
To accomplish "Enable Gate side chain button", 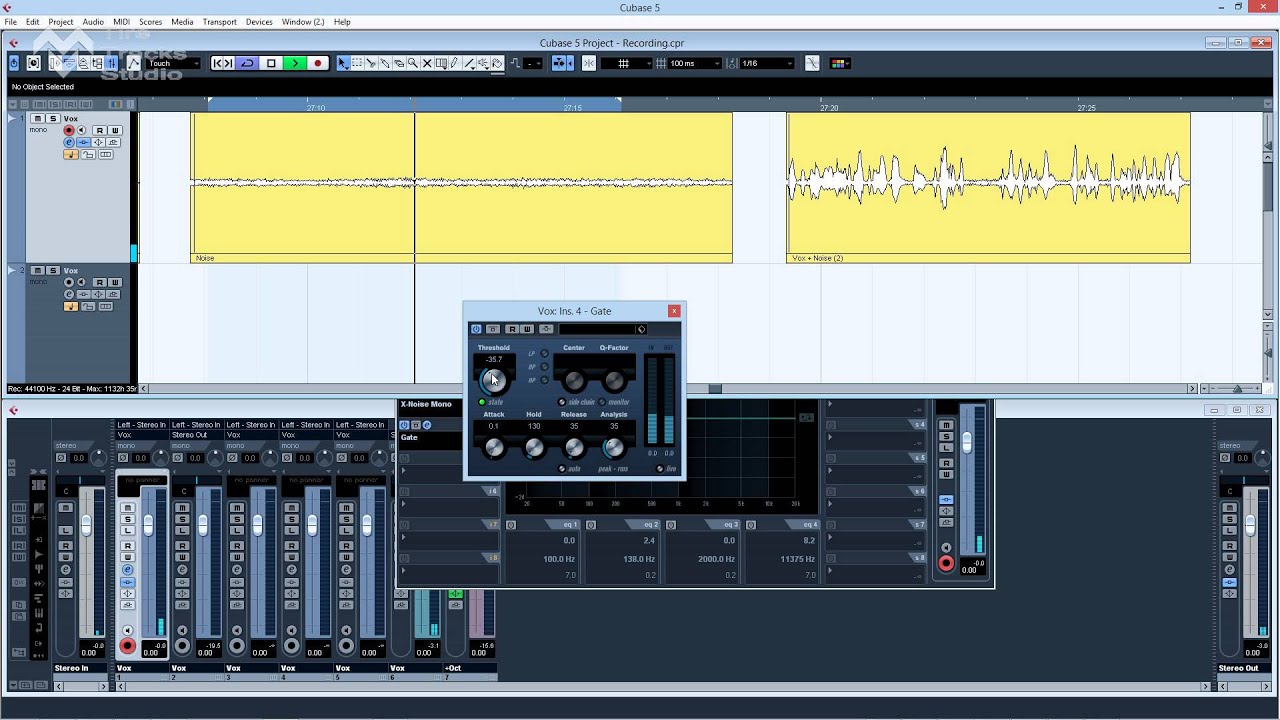I will pos(561,402).
